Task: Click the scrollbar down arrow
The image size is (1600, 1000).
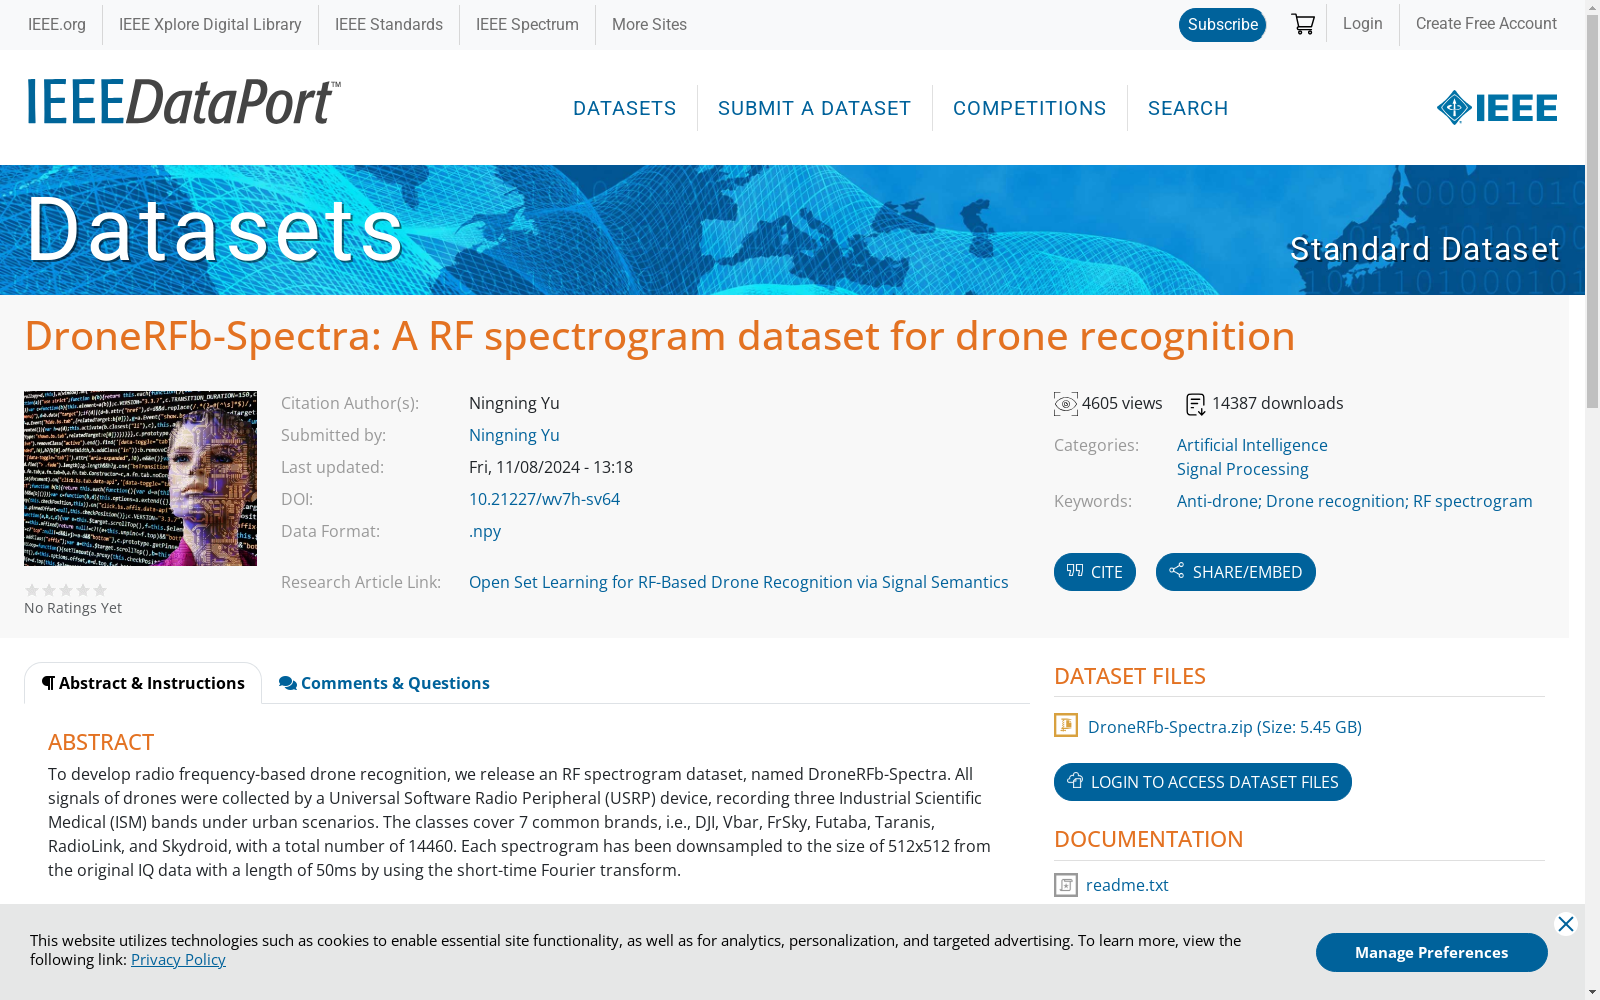Action: click(1592, 992)
